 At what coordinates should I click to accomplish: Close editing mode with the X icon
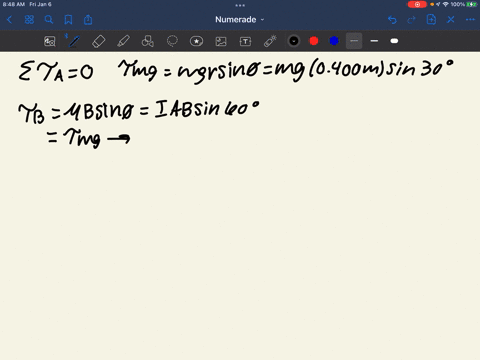pos(451,20)
